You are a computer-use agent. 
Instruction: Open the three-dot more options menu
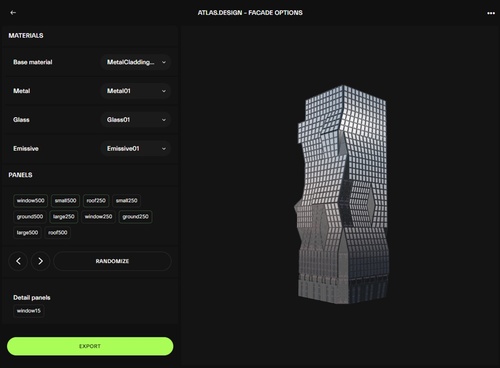(x=491, y=13)
